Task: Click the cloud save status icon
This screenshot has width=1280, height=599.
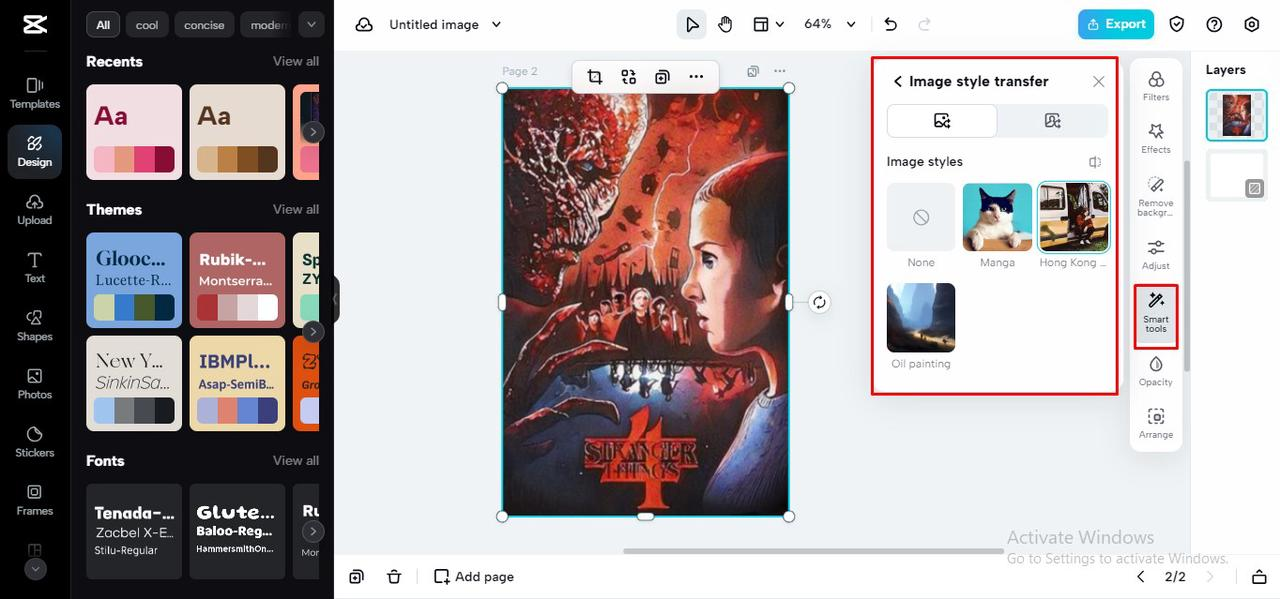Action: click(364, 24)
